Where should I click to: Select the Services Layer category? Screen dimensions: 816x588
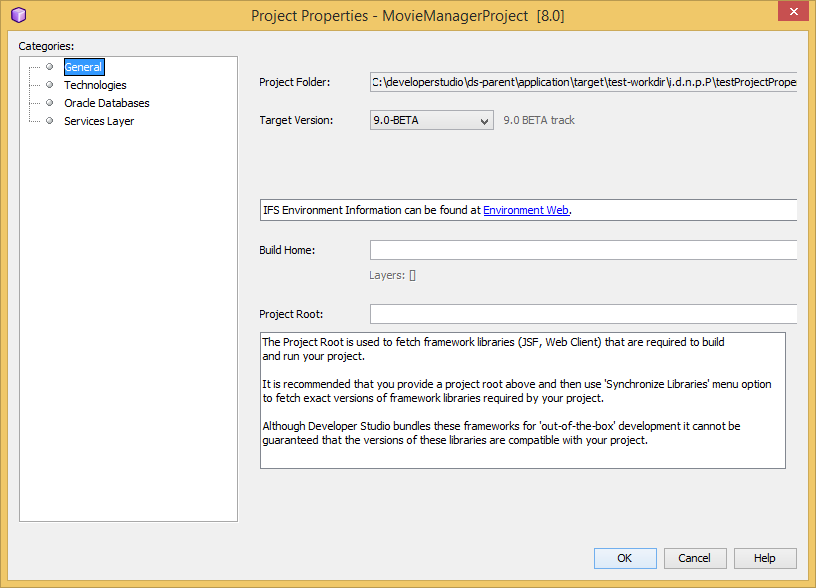coord(98,121)
